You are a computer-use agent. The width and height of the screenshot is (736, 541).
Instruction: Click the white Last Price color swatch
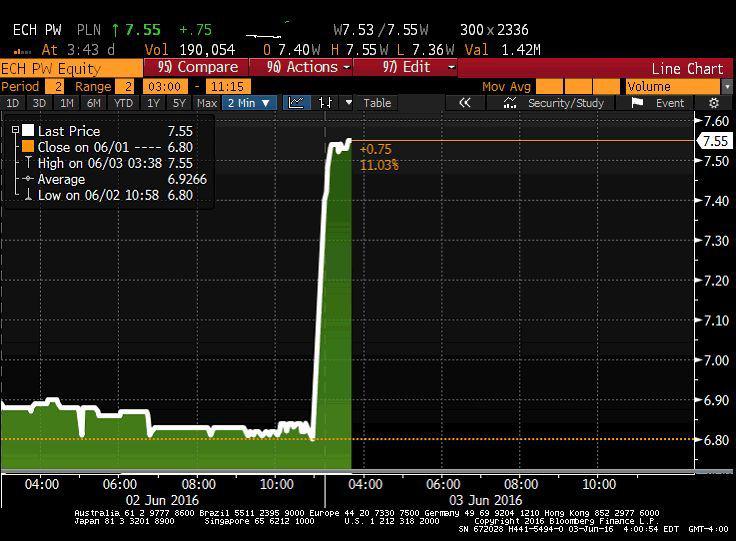[x=28, y=131]
